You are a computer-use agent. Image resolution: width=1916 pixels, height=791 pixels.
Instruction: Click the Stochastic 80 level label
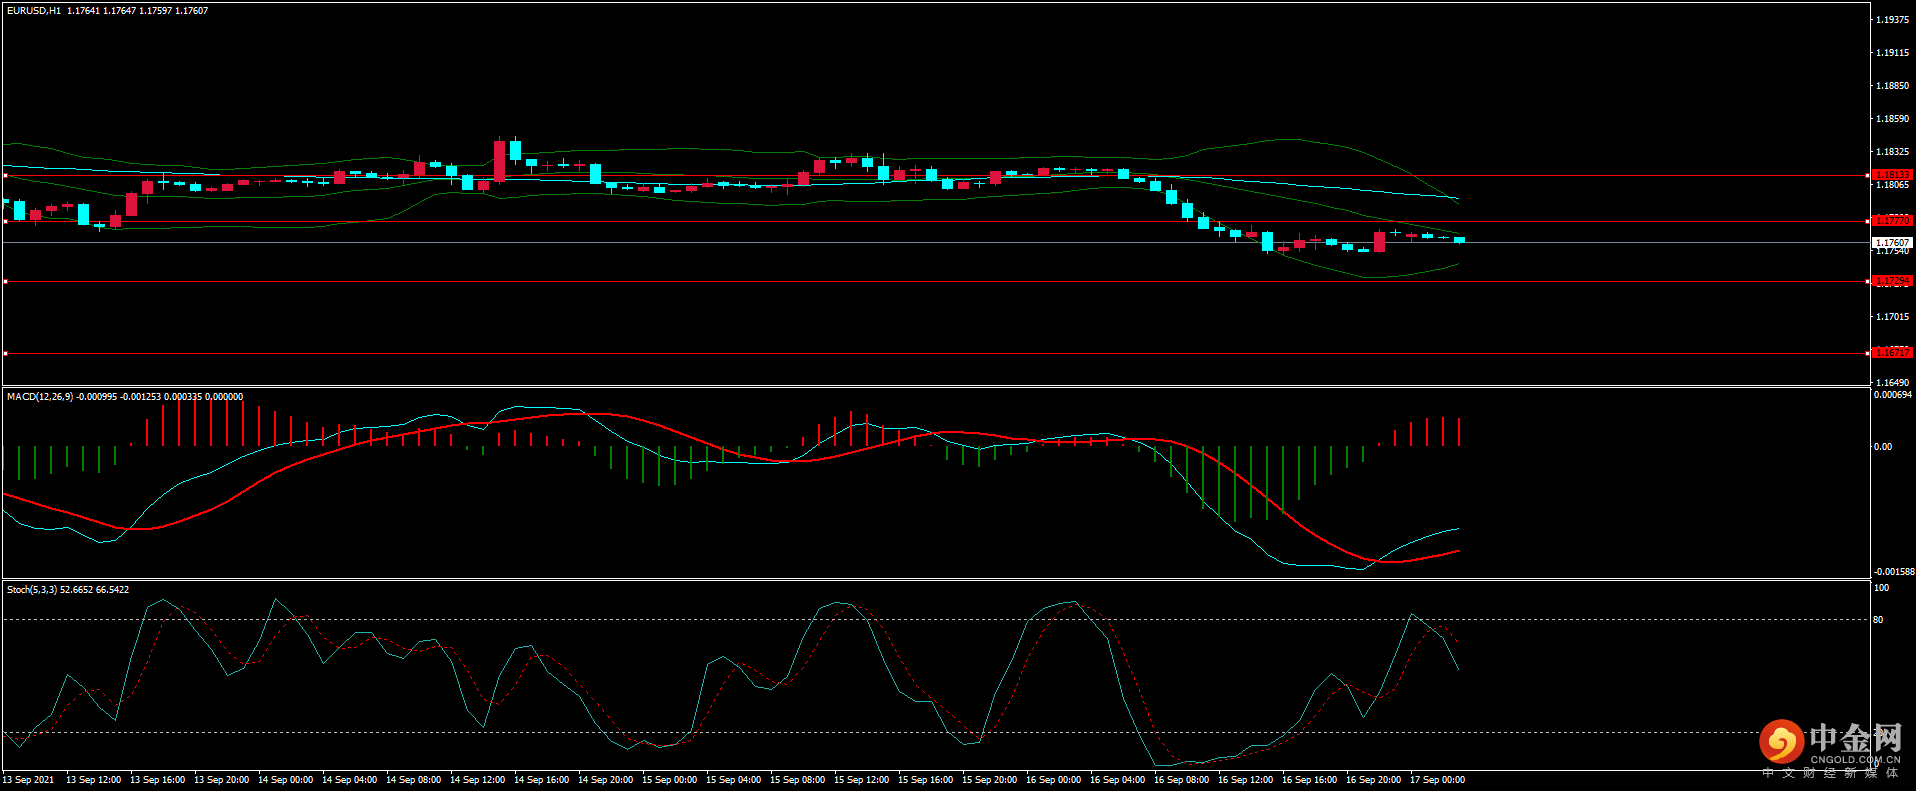1878,620
